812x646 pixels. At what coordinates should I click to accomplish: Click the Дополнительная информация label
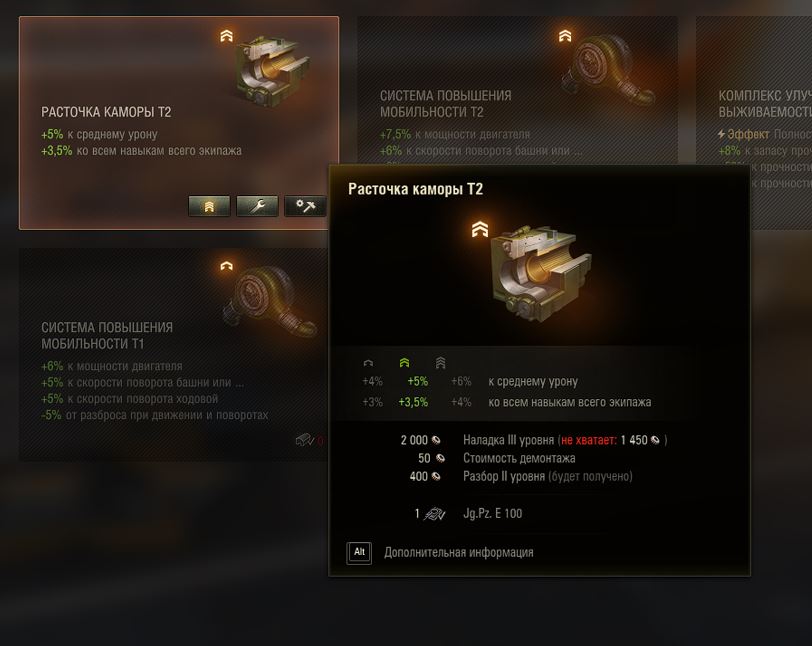tap(459, 553)
